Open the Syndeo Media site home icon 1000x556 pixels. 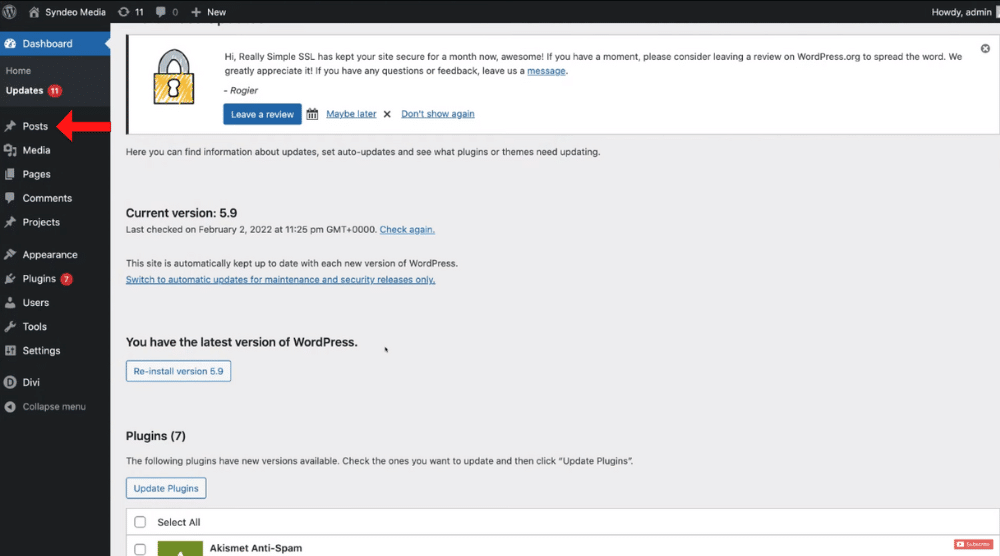tap(34, 11)
